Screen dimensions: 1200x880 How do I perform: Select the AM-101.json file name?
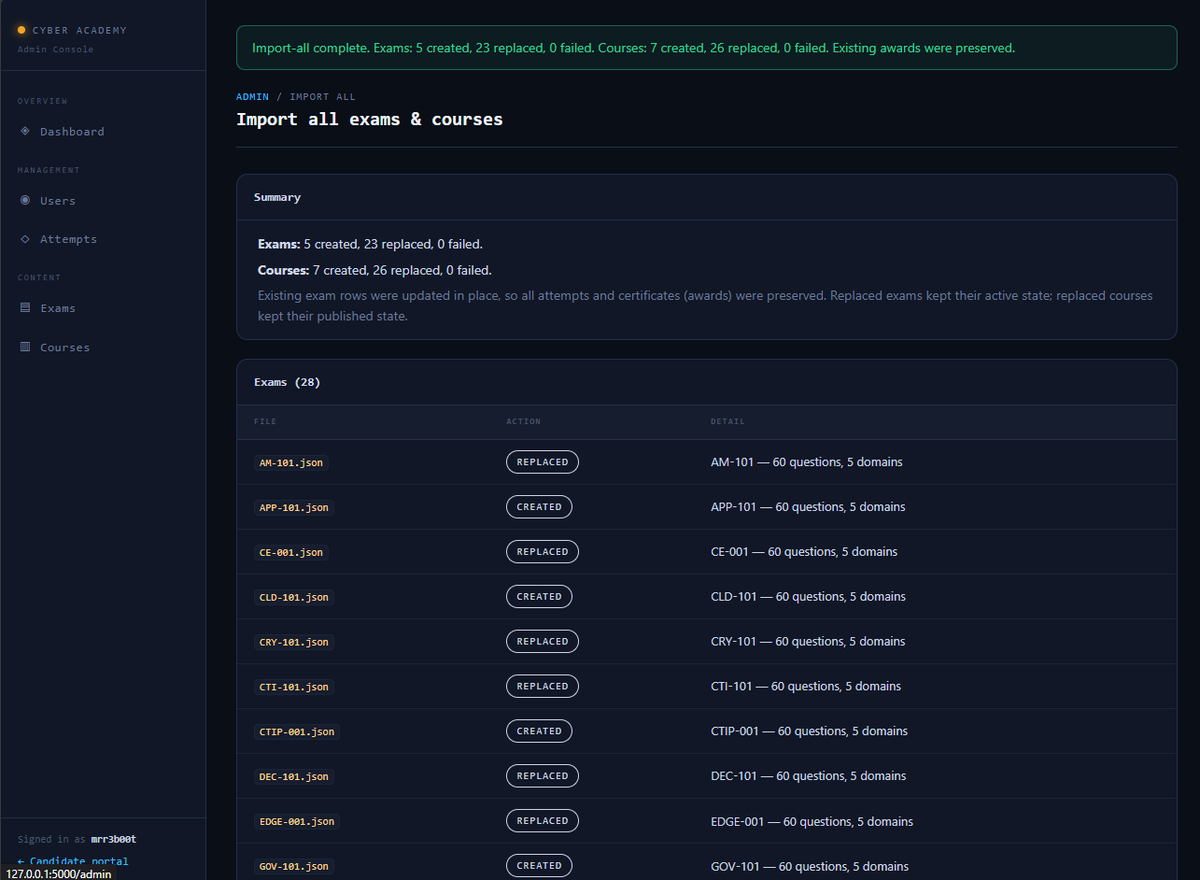(290, 462)
